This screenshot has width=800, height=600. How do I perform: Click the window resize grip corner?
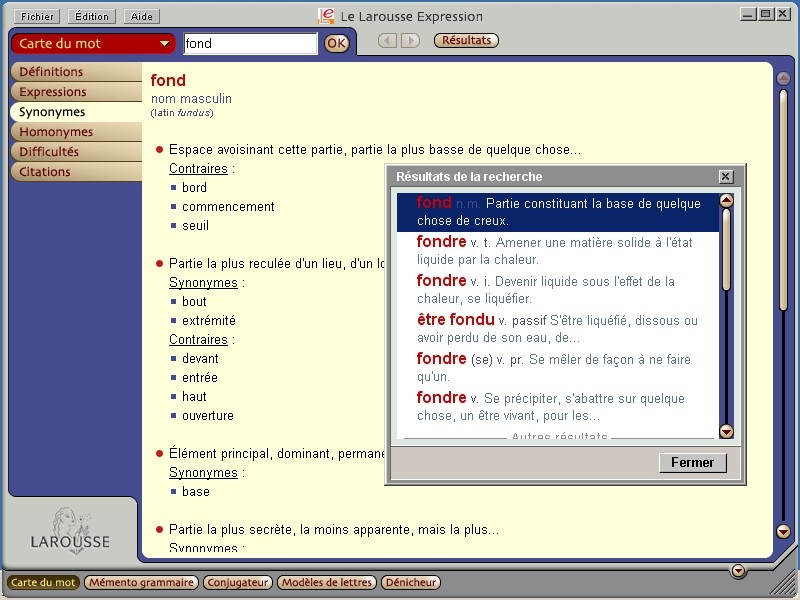785,584
